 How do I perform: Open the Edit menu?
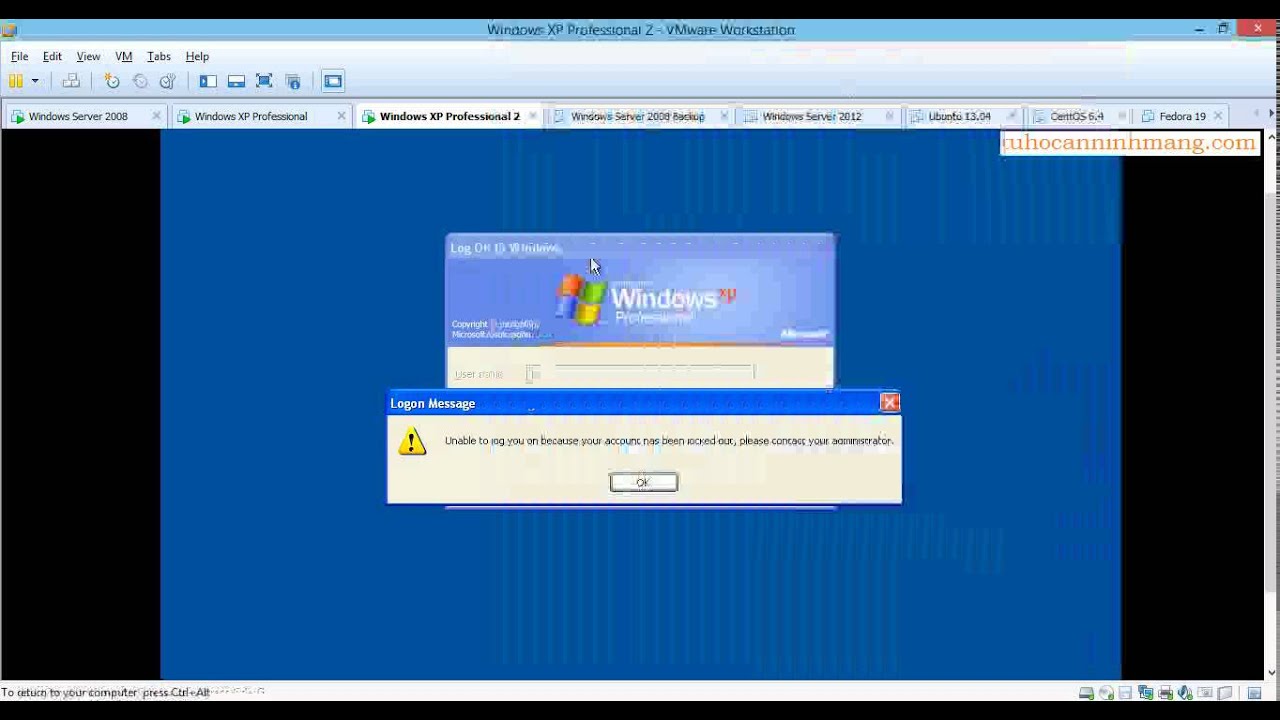coord(52,56)
